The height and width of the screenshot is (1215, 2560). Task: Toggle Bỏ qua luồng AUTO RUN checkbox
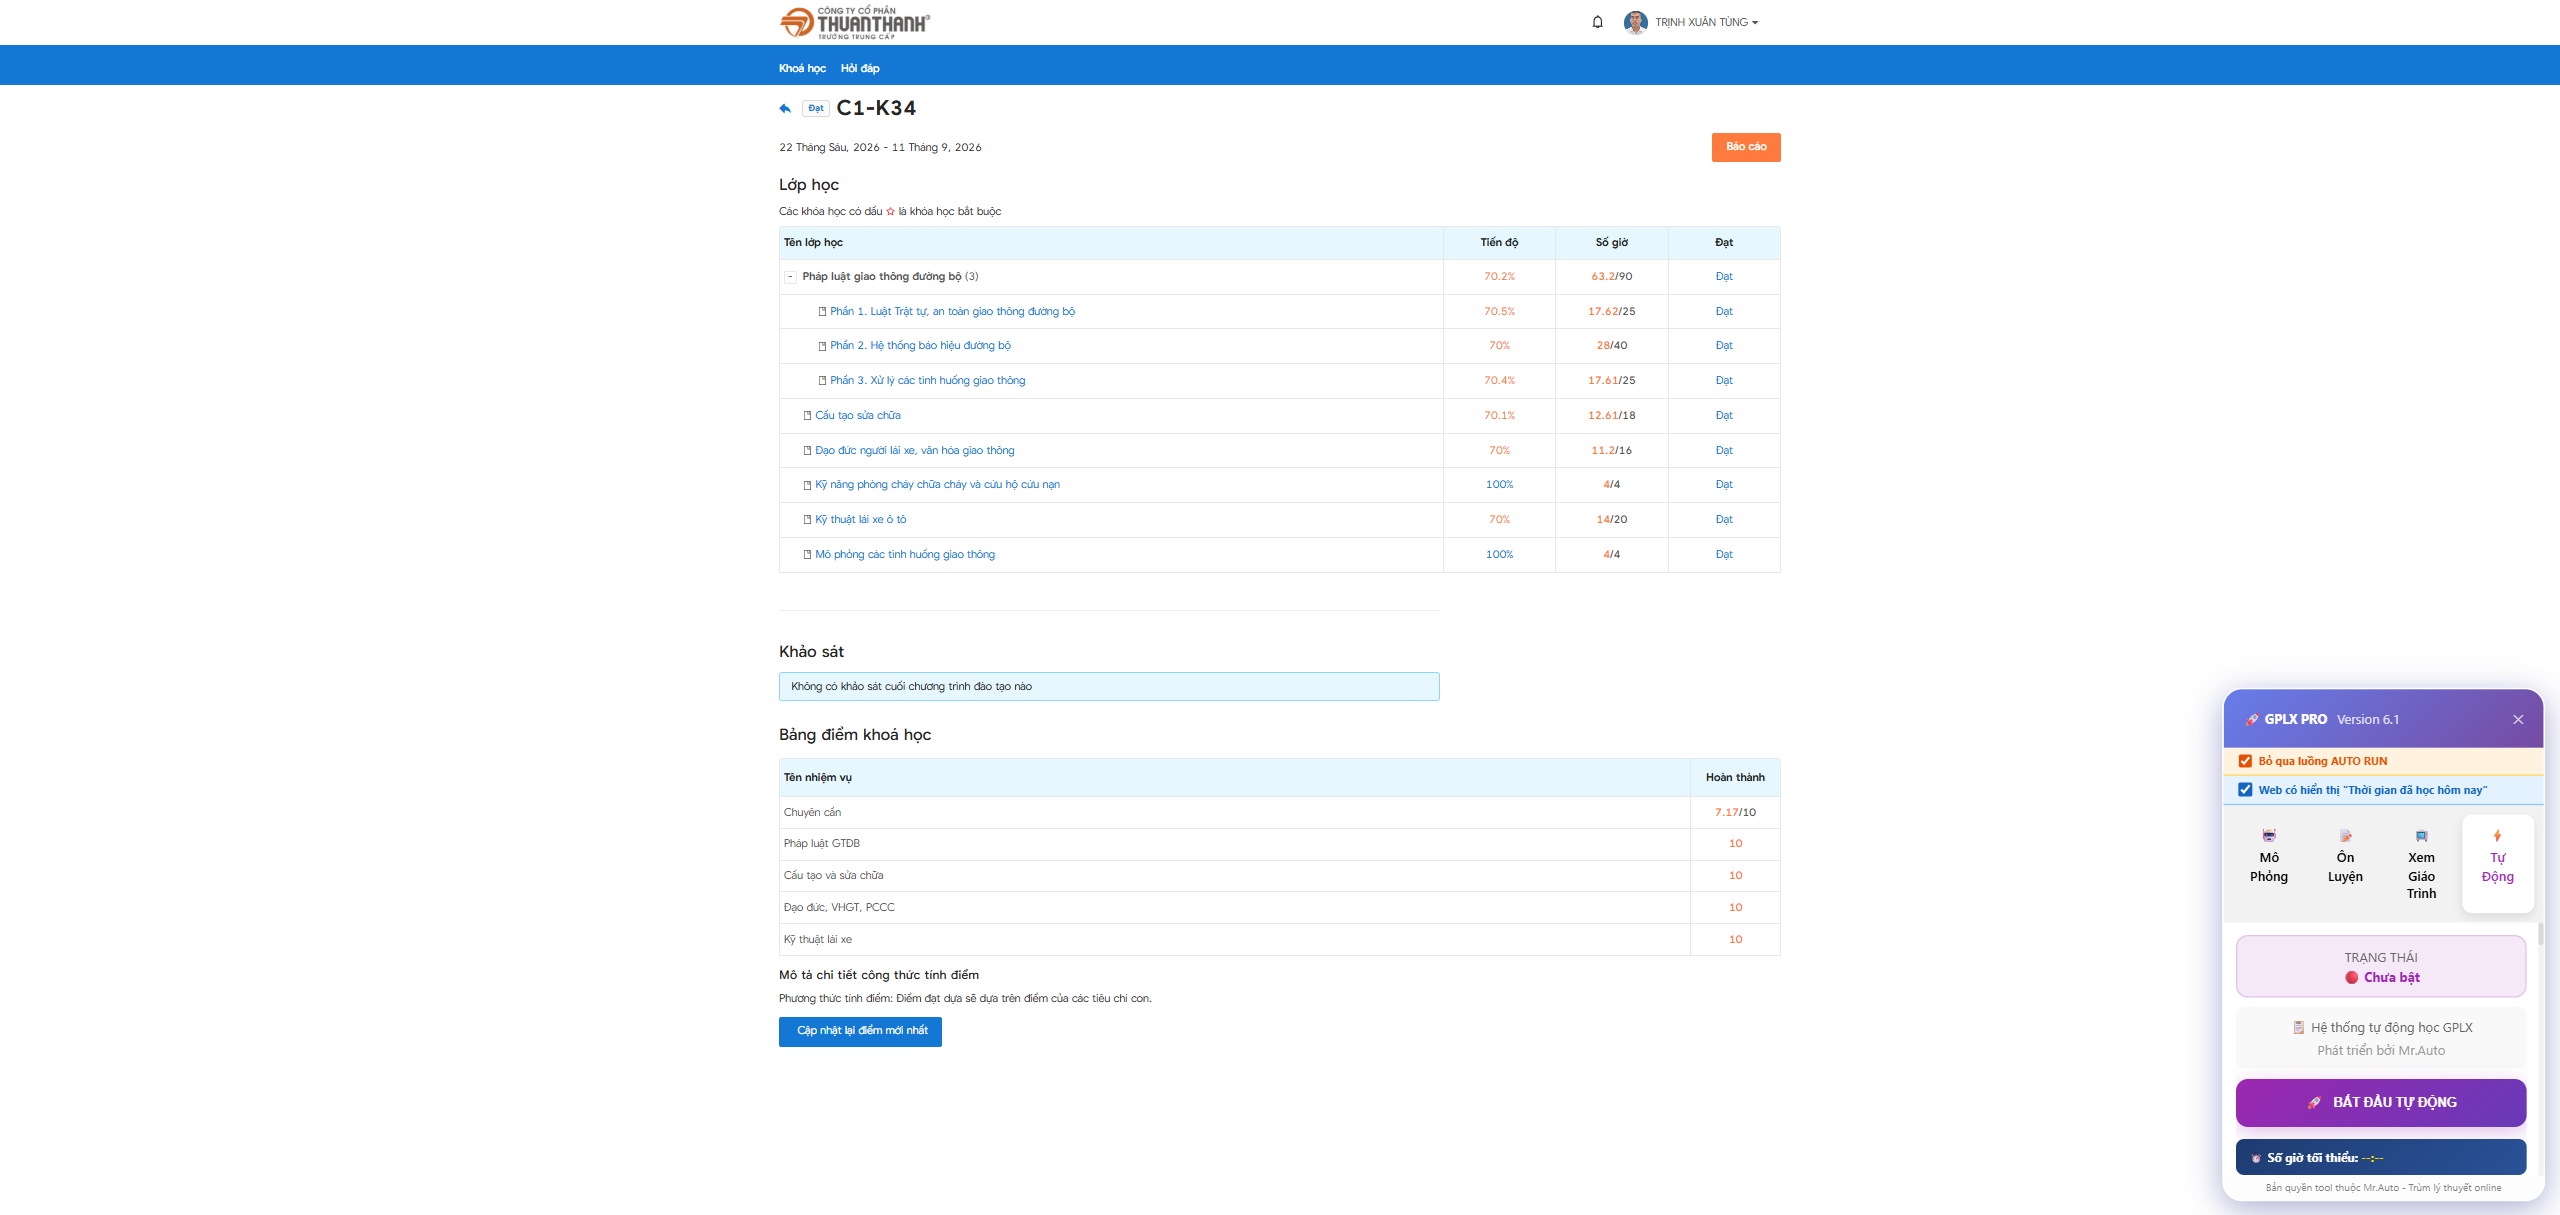click(x=2245, y=761)
